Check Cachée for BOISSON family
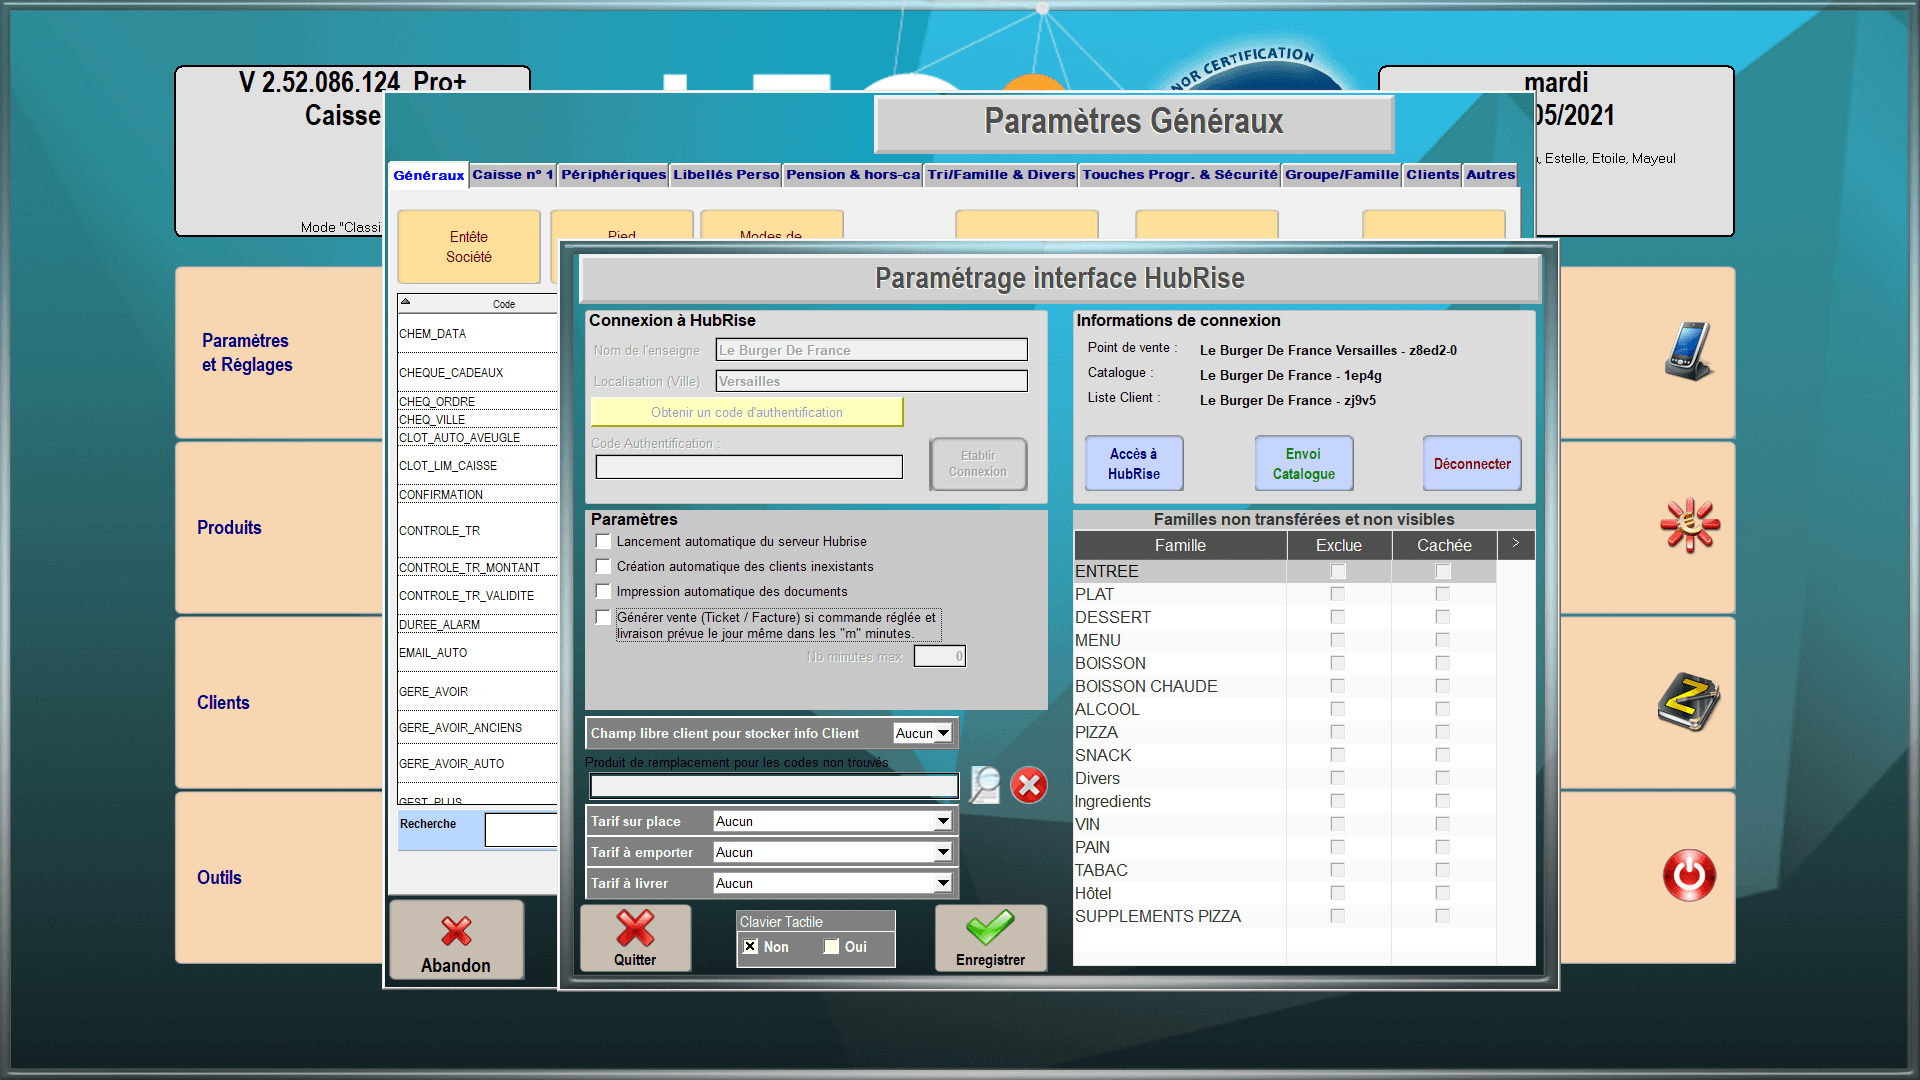This screenshot has width=1920, height=1080. (x=1442, y=663)
